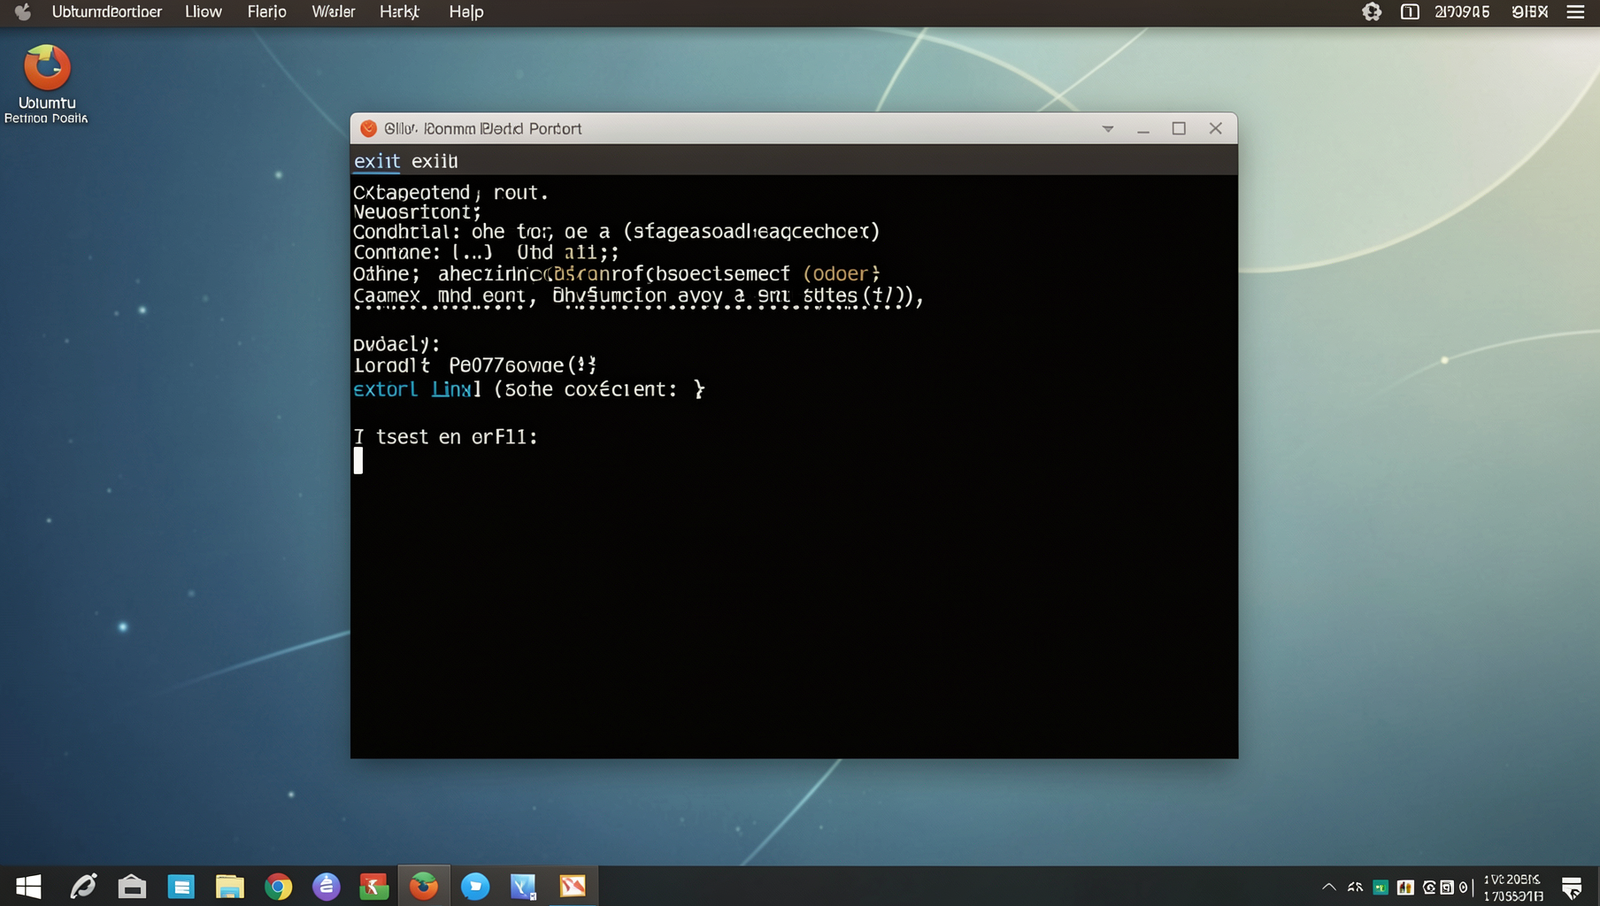Select the exiit tab in the terminal
Screen dimensions: 1600x906
click(x=435, y=161)
